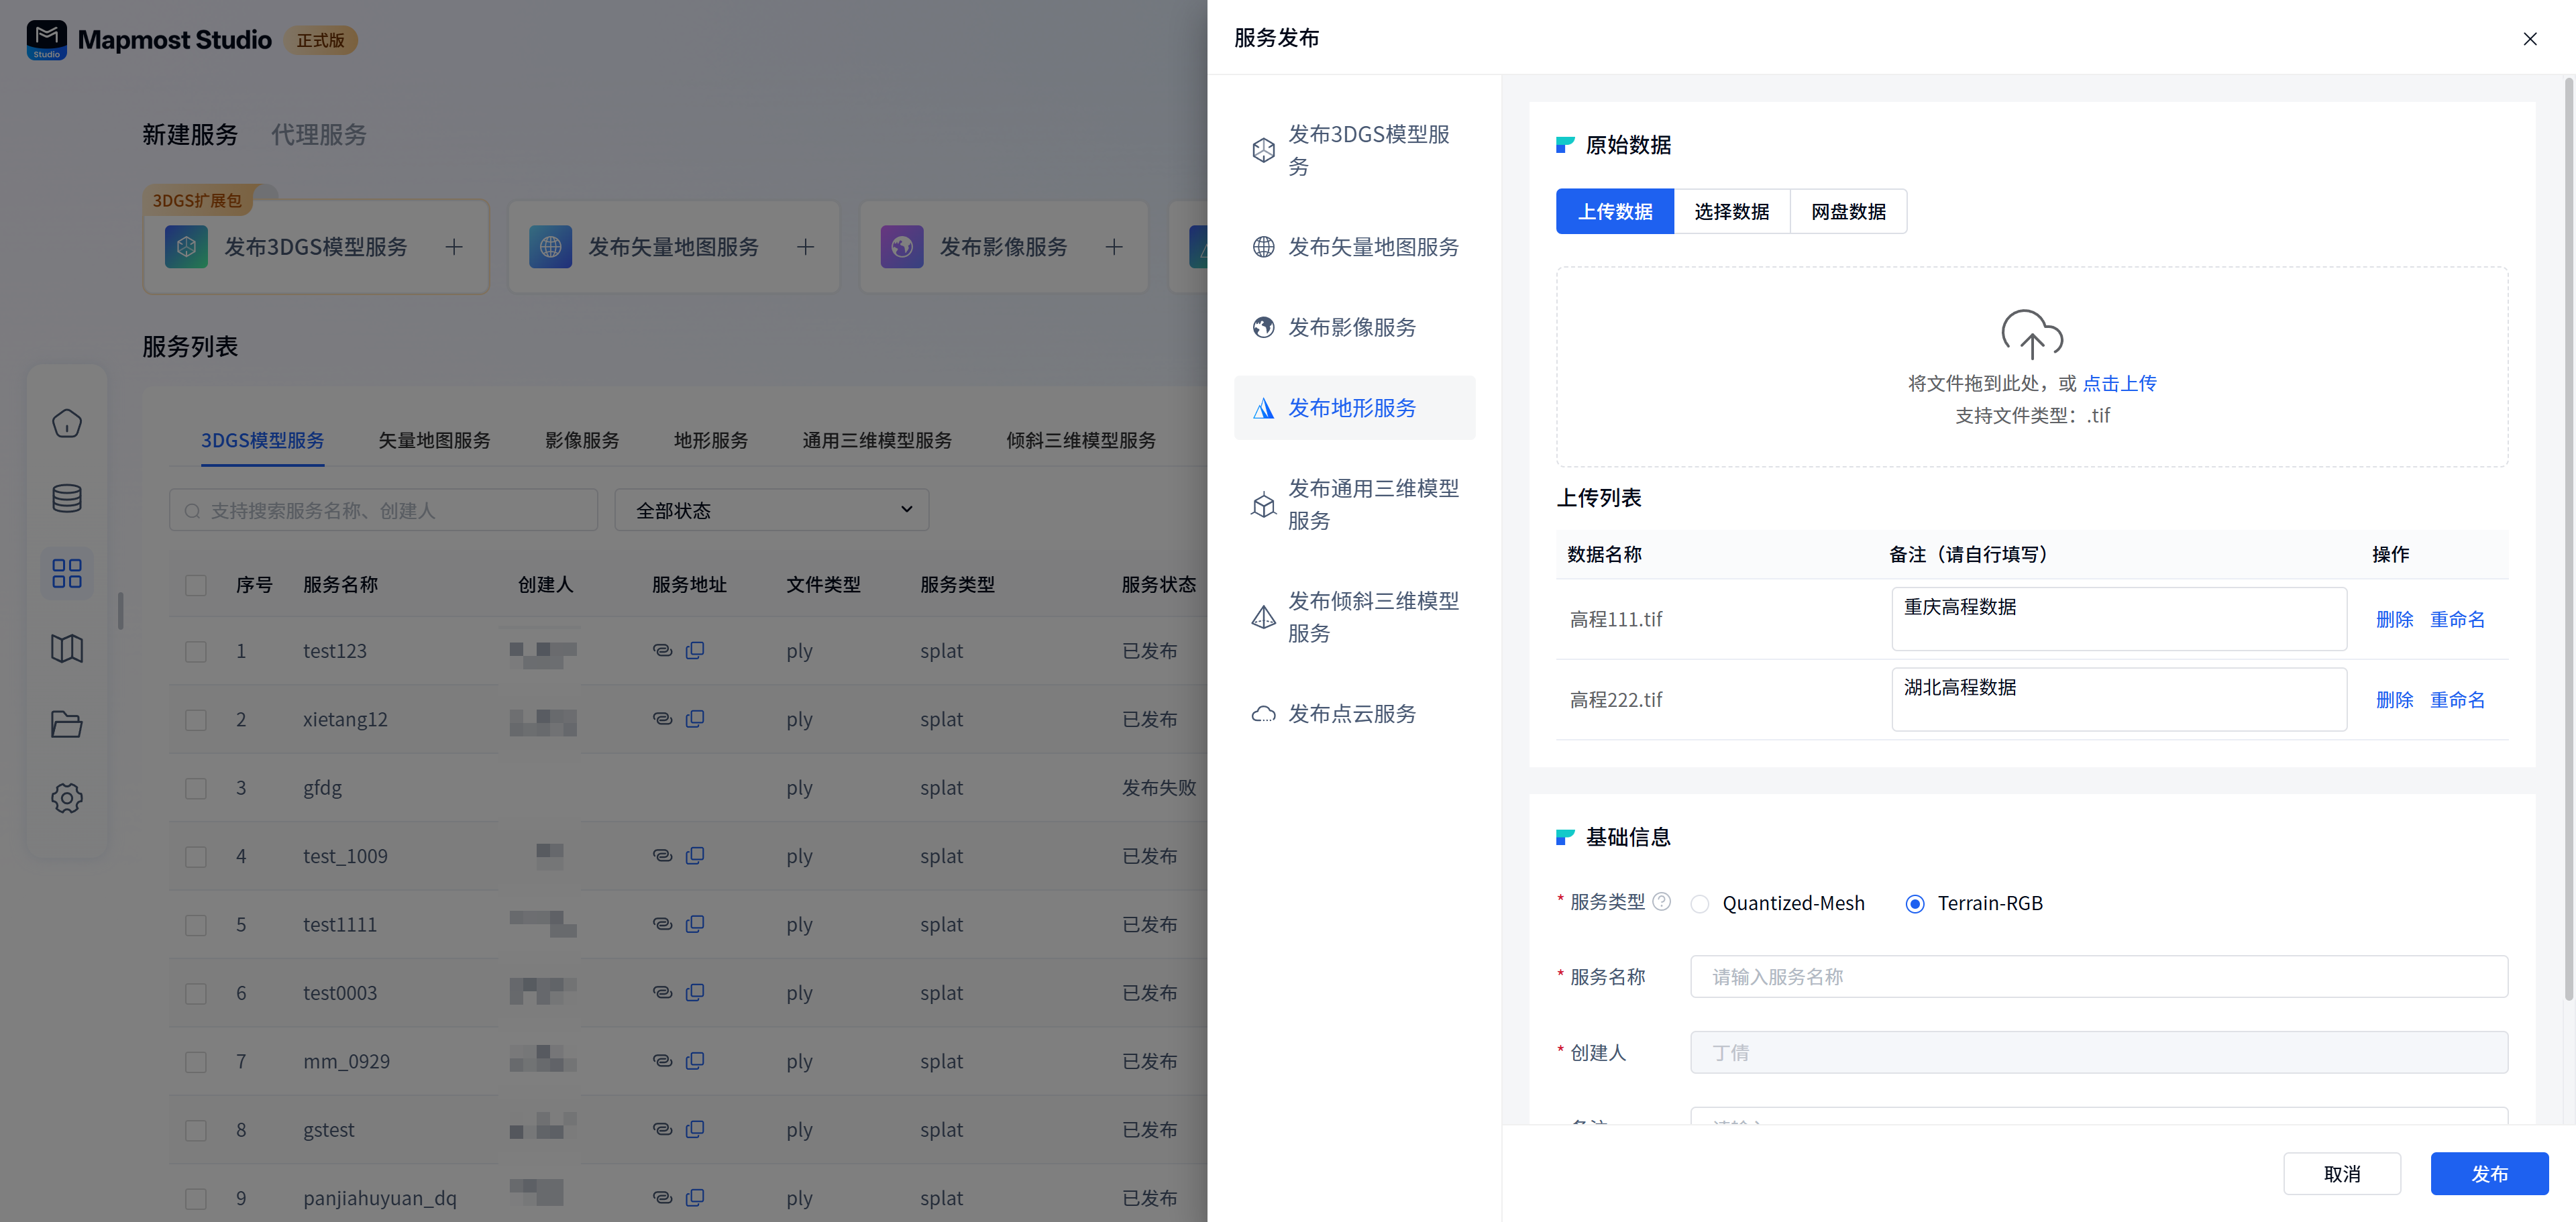Select 发布点云服务 in side menu

click(x=1351, y=713)
